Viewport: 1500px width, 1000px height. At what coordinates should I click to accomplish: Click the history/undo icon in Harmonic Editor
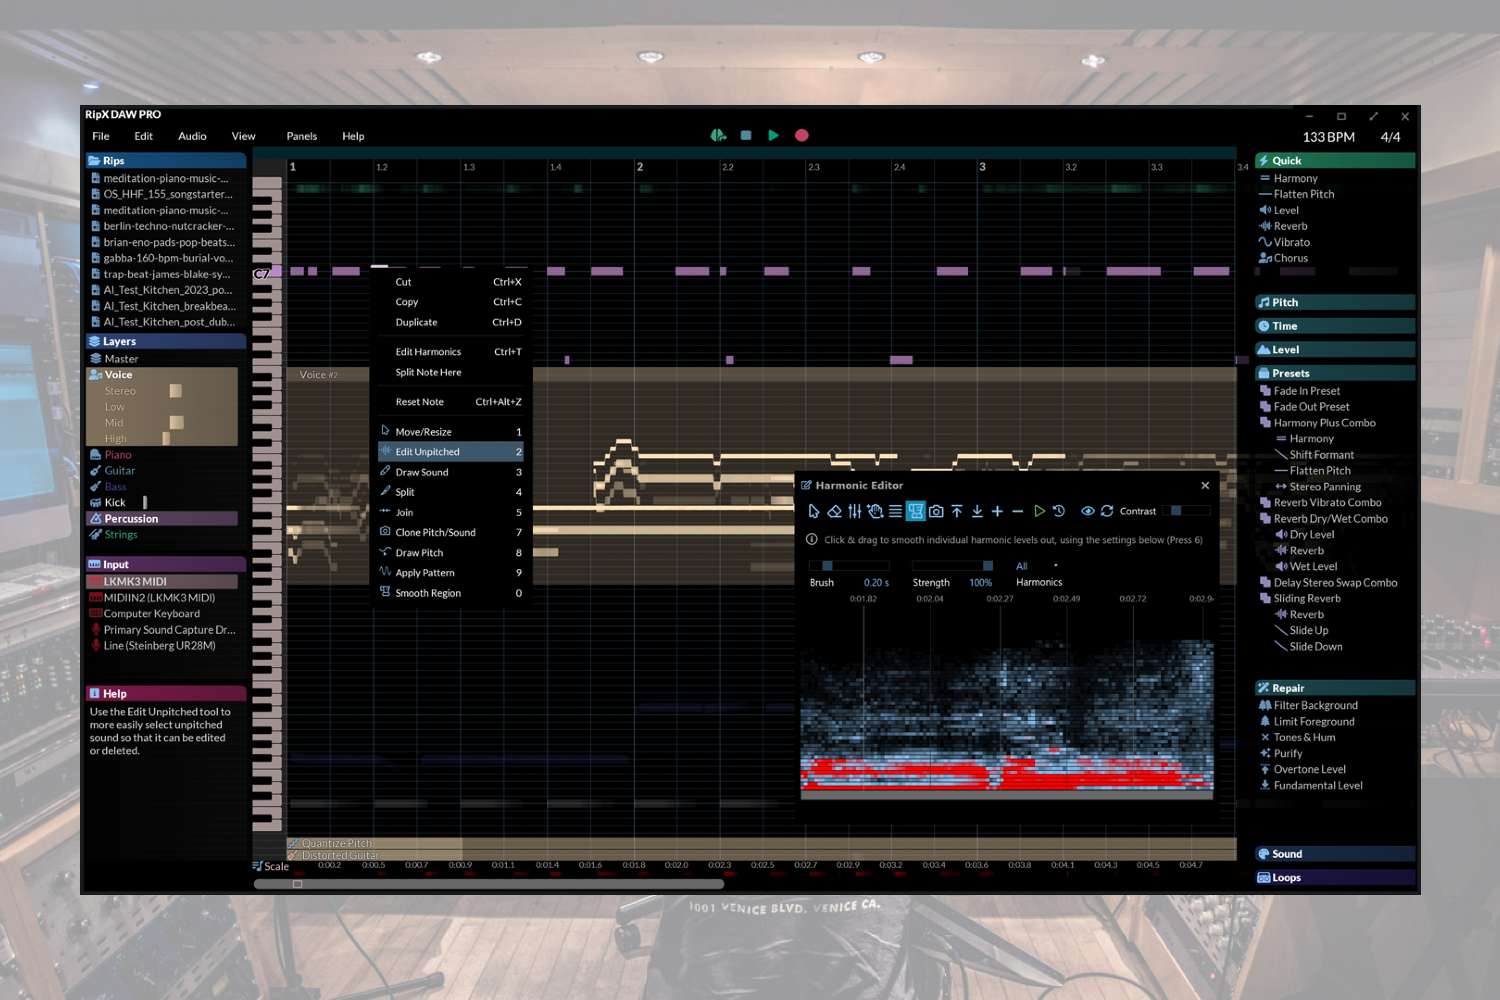pyautogui.click(x=1058, y=511)
